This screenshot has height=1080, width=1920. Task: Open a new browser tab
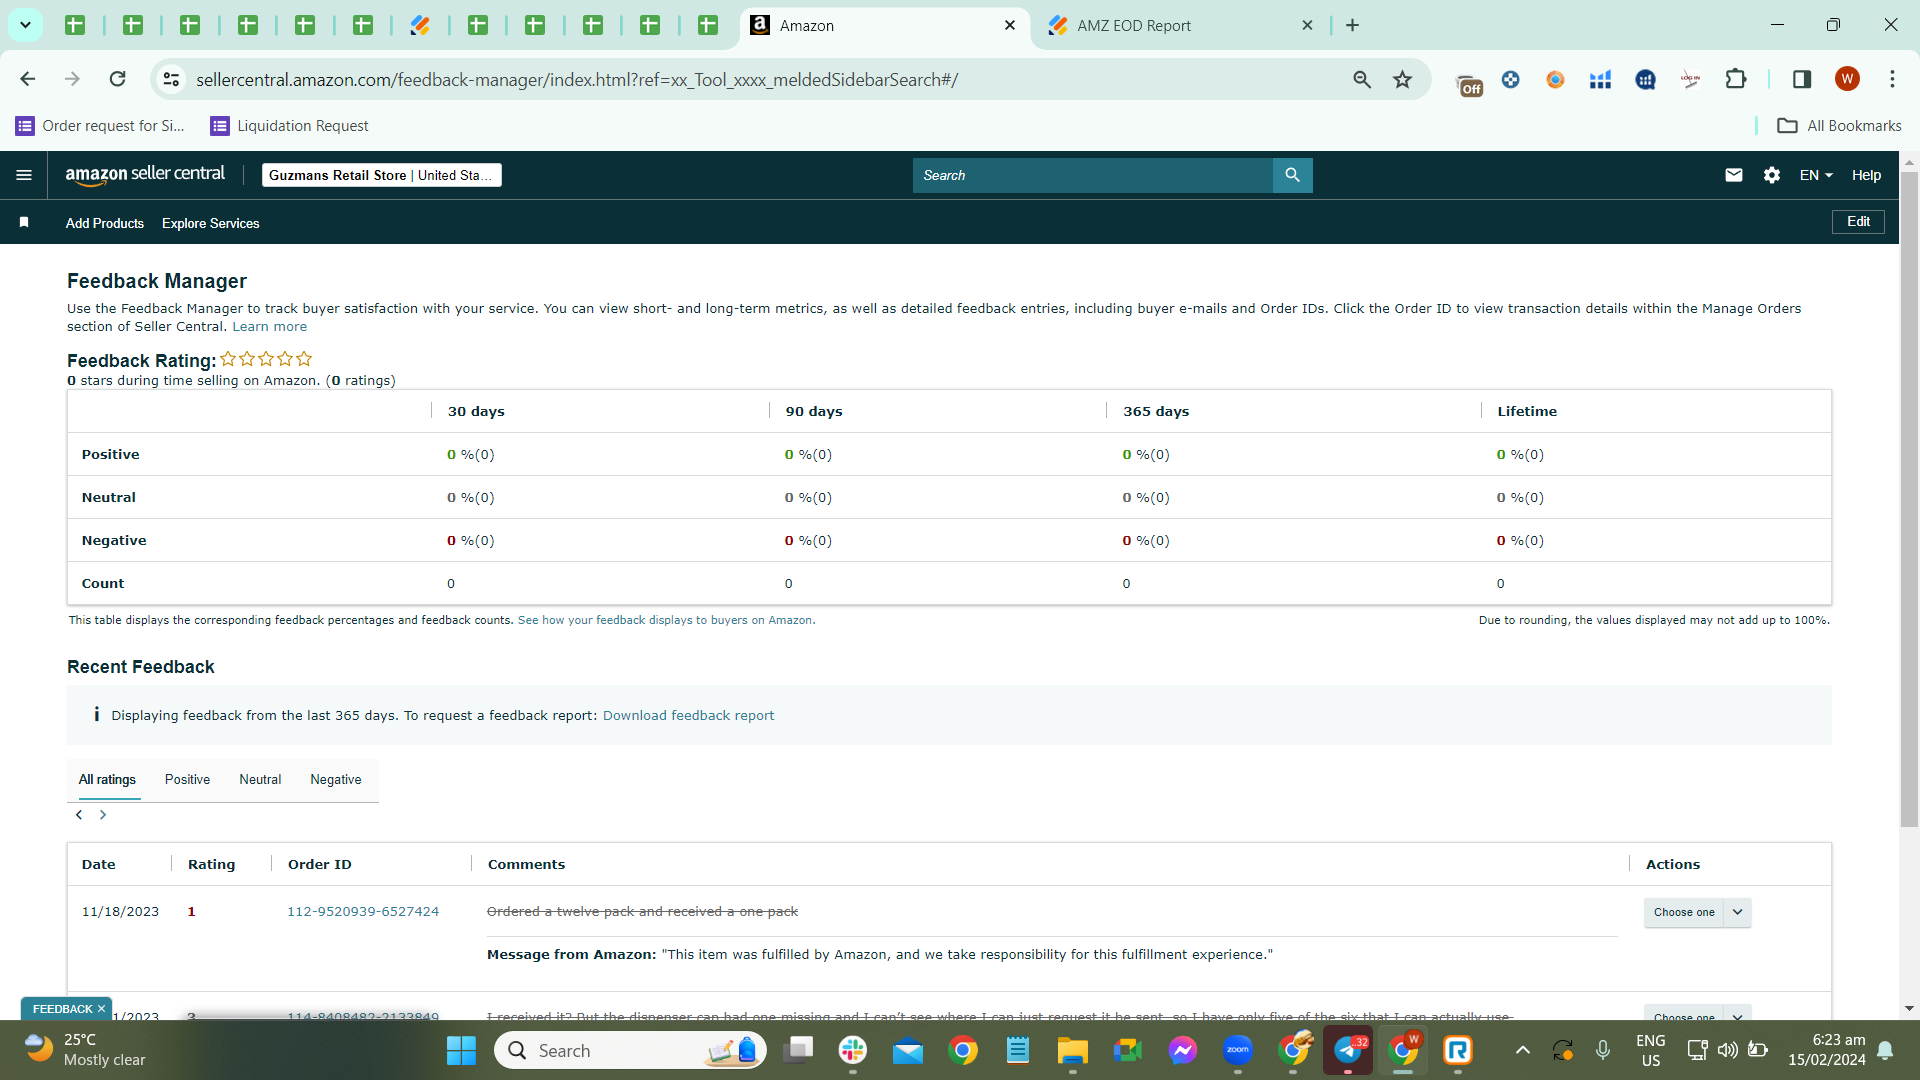(1353, 25)
